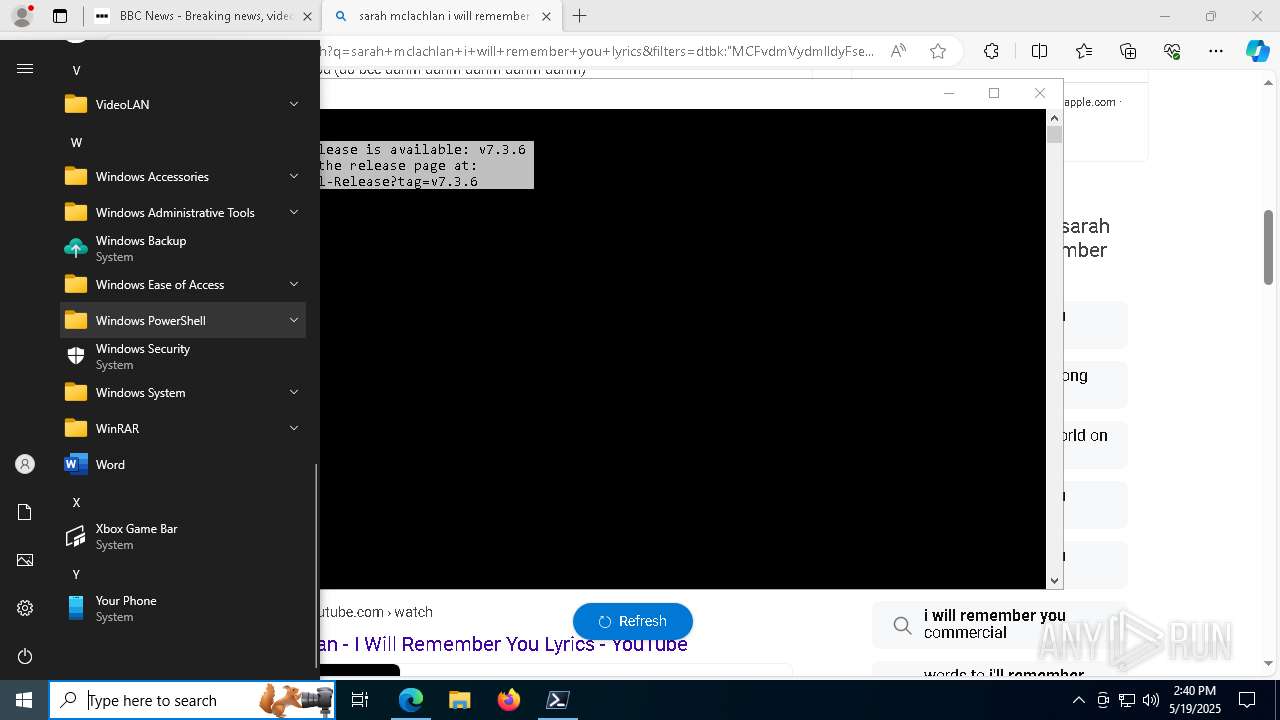The image size is (1280, 720).
Task: Expand Windows Accessories folder
Action: (x=183, y=176)
